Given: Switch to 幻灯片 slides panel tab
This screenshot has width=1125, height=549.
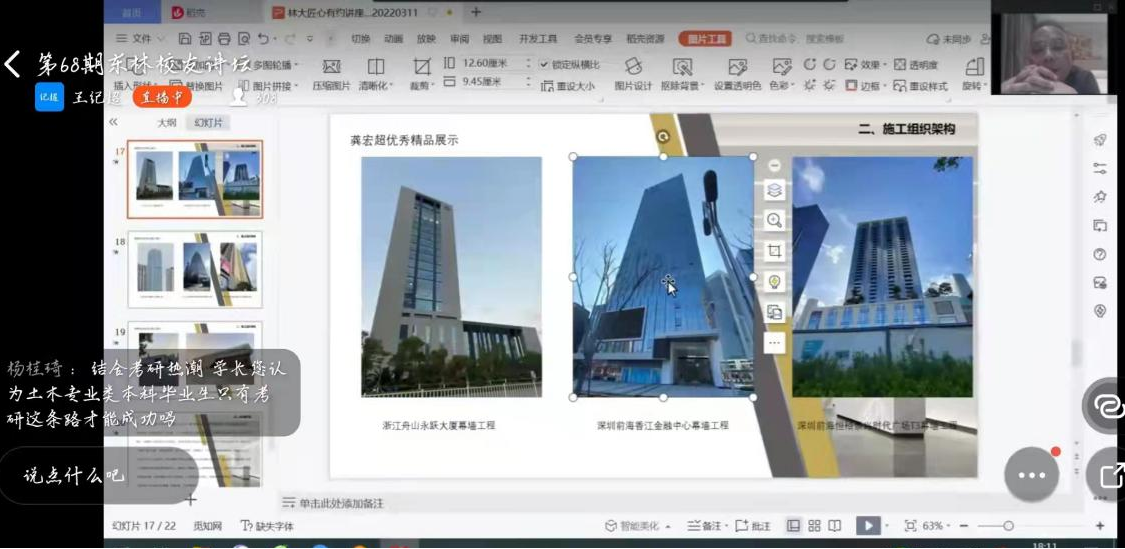Looking at the screenshot, I should point(208,123).
